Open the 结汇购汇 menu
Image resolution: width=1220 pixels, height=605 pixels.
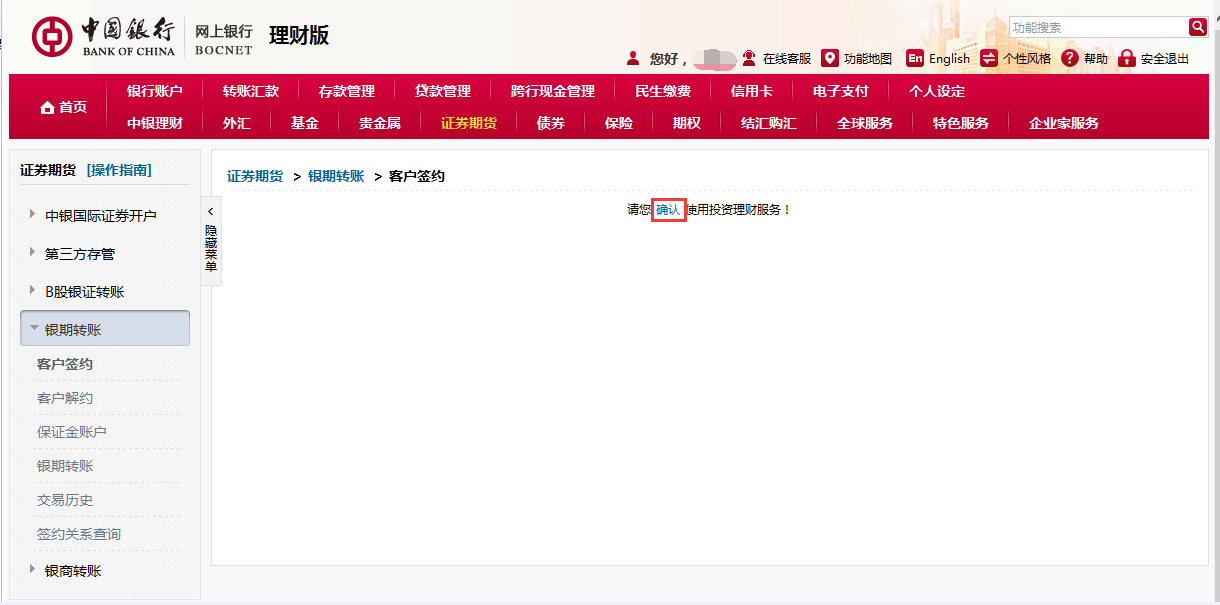click(x=769, y=123)
